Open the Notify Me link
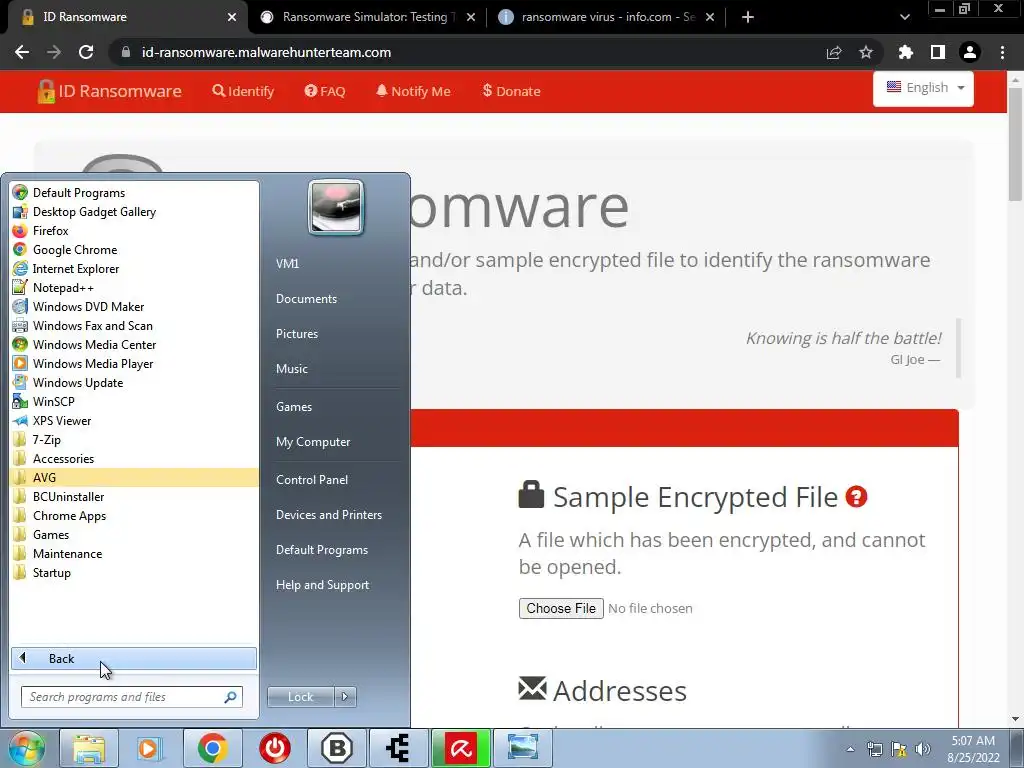 [413, 91]
